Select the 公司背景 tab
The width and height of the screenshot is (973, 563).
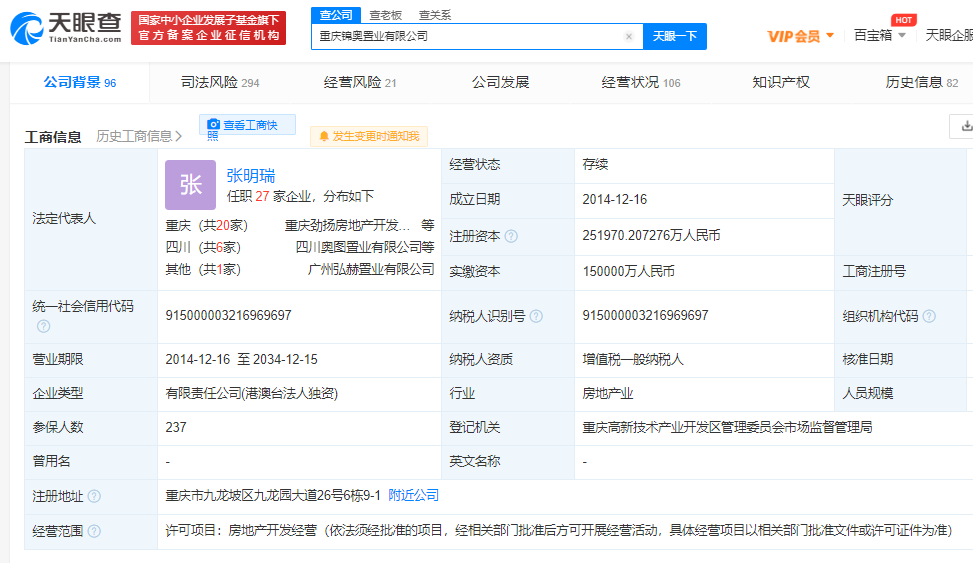(79, 83)
